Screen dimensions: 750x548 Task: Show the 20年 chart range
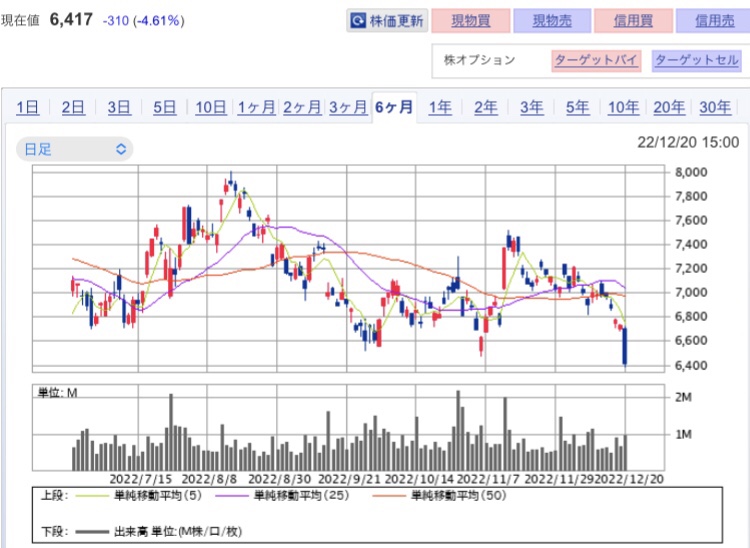669,107
